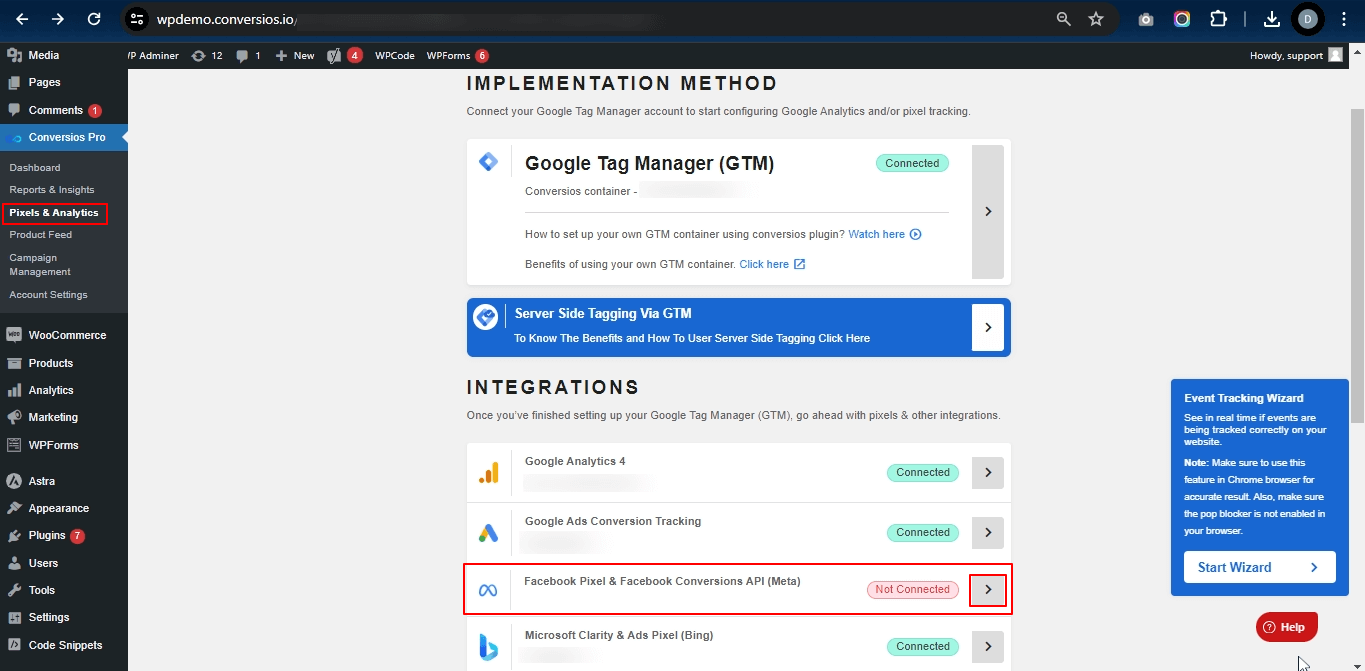Click the Server Side Tagging icon

pos(487,317)
